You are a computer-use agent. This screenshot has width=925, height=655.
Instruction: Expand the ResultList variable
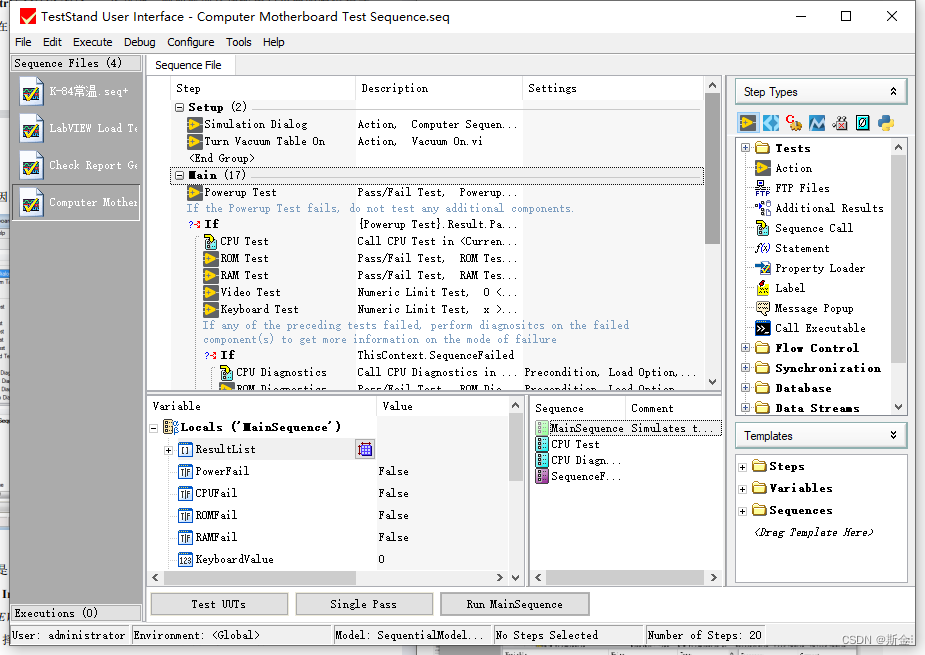click(x=168, y=451)
